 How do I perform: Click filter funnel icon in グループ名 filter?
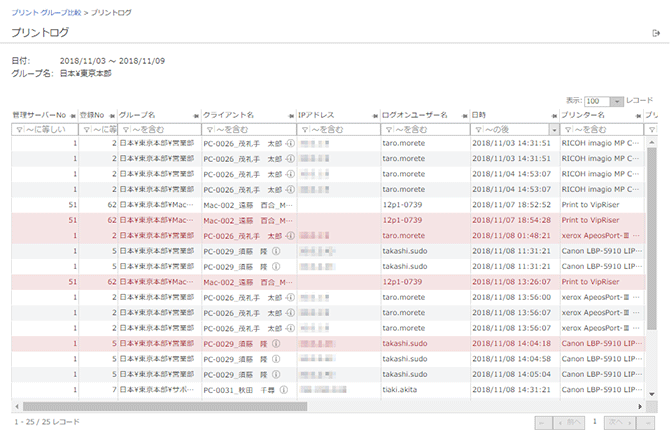pyautogui.click(x=124, y=130)
